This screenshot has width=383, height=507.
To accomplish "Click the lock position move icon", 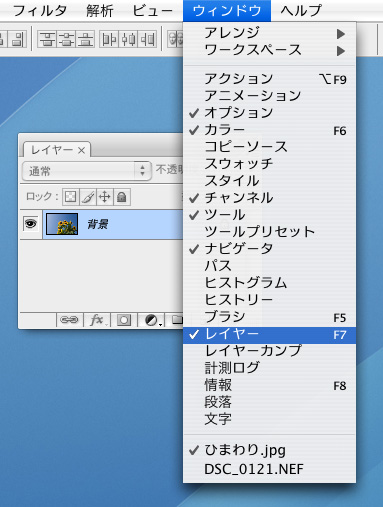I will coord(105,197).
